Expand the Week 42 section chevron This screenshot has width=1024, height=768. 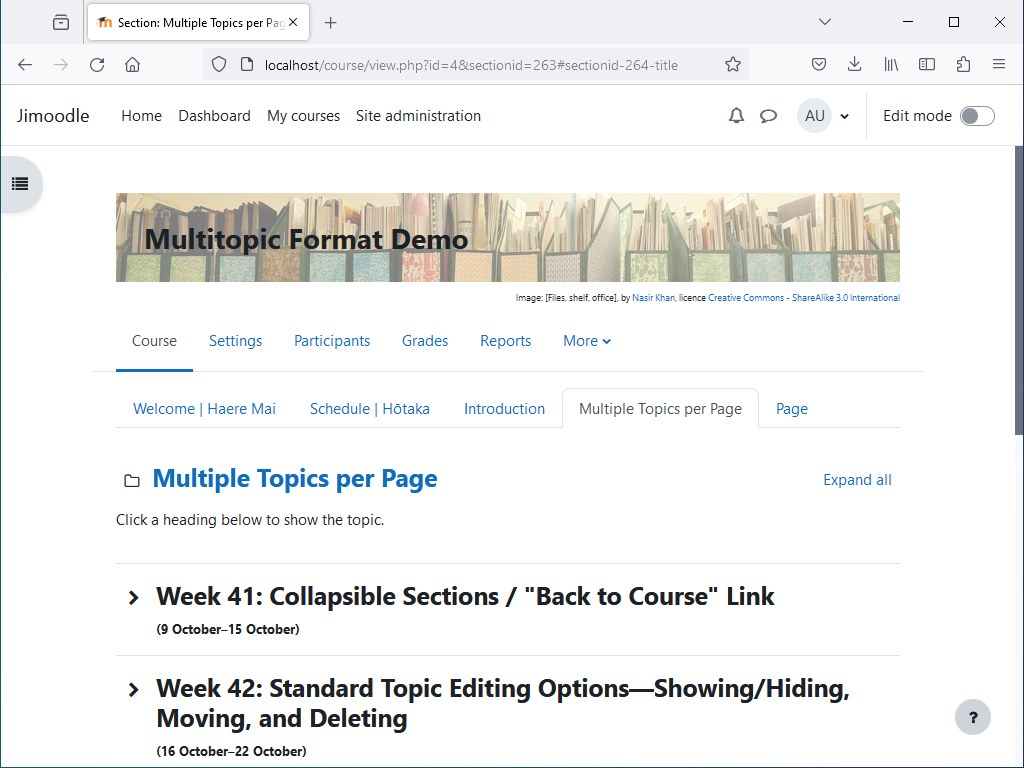pyautogui.click(x=133, y=689)
